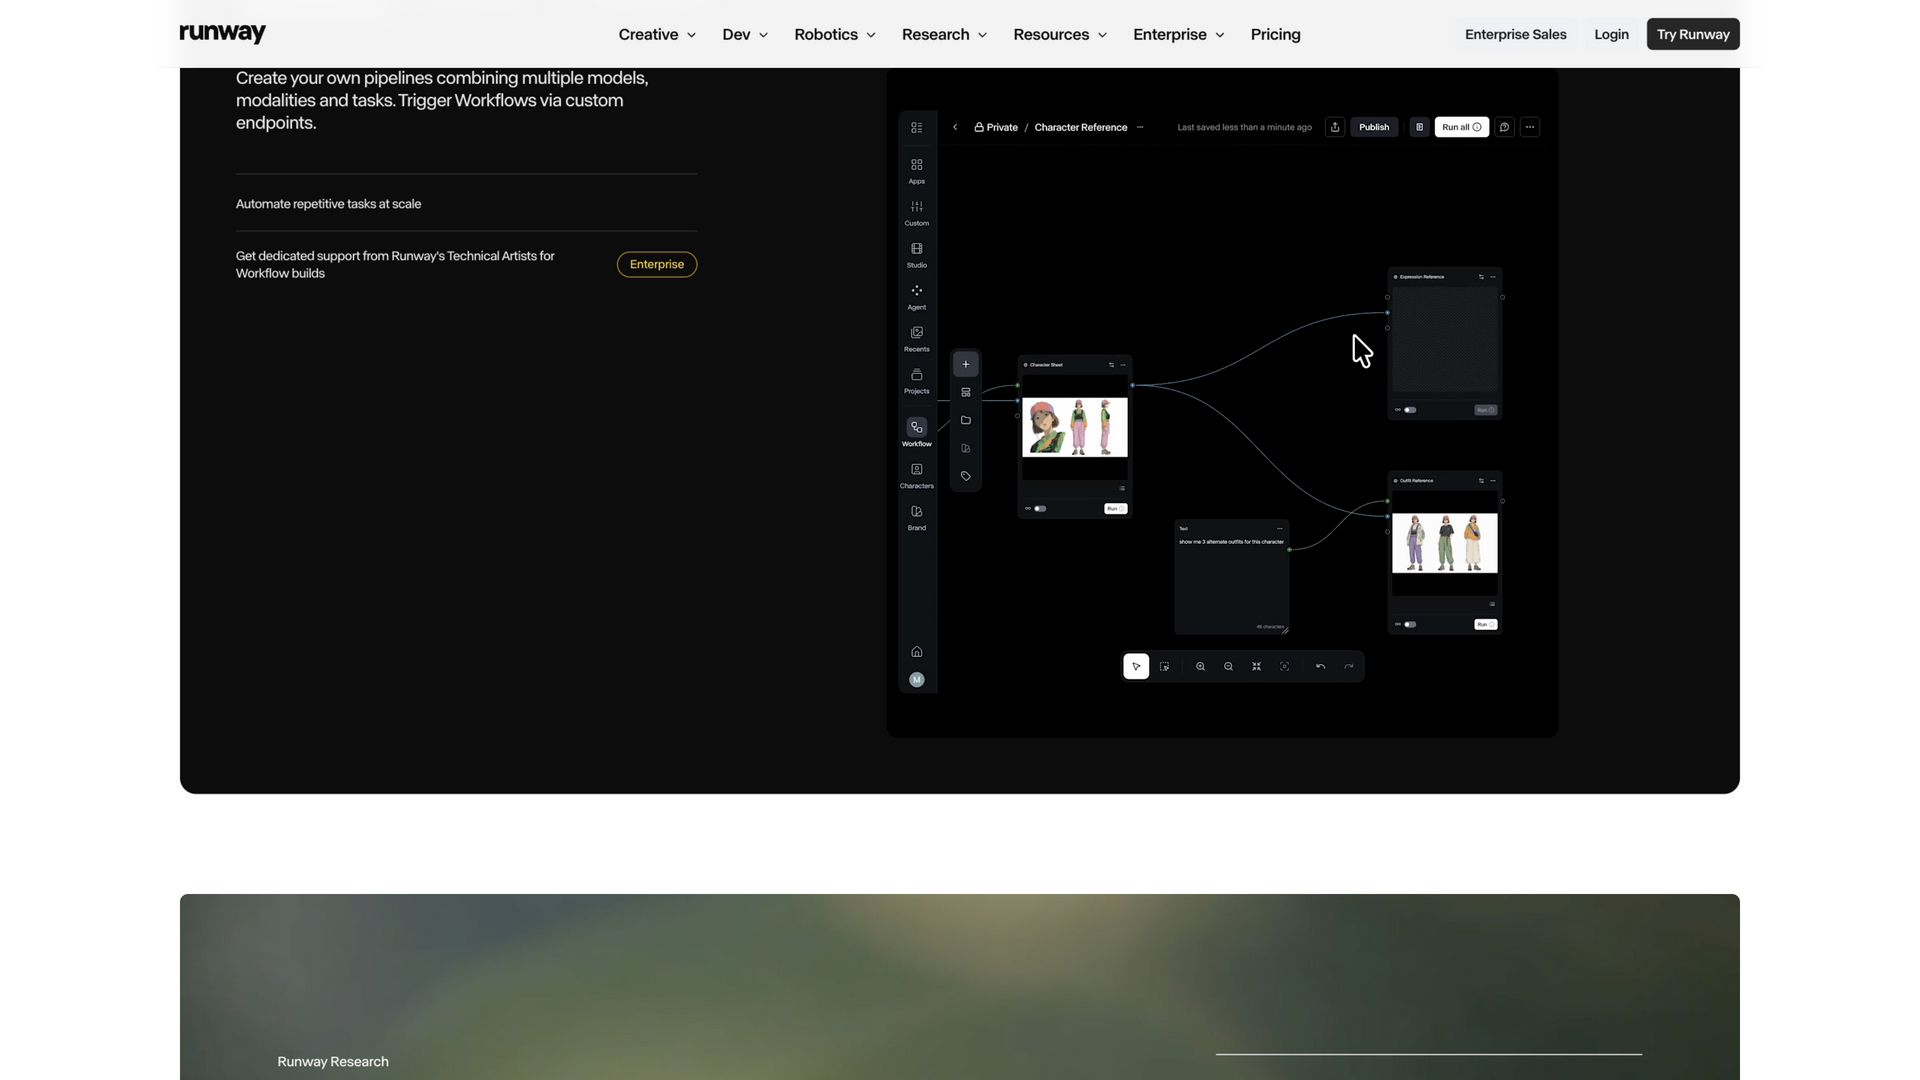Run the Character Sheet node
1920x1080 pixels.
point(1115,509)
